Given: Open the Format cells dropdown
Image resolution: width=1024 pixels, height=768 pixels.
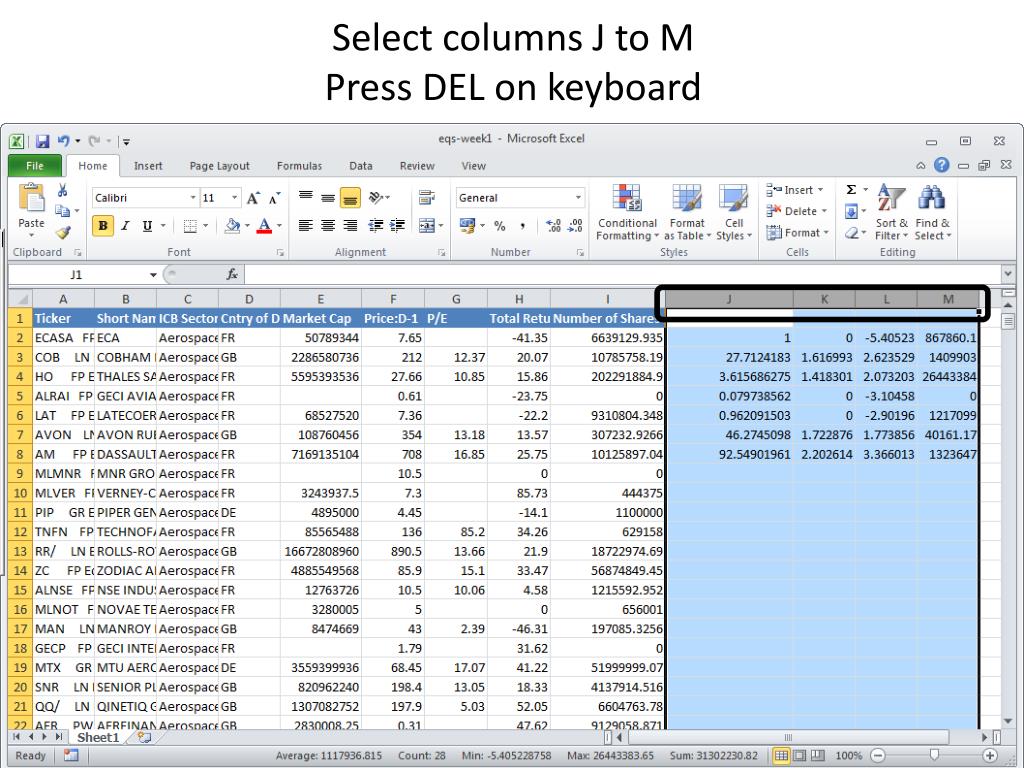Looking at the screenshot, I should tap(797, 232).
